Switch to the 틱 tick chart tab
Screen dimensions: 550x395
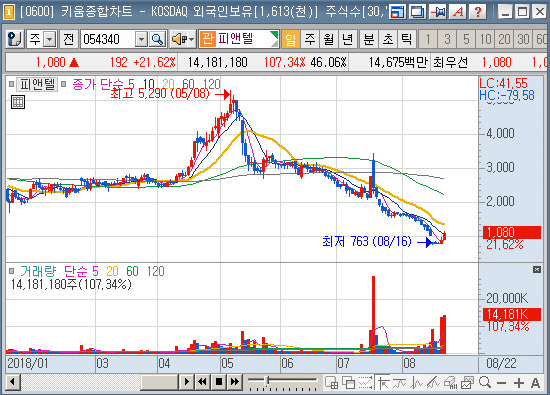(x=407, y=39)
